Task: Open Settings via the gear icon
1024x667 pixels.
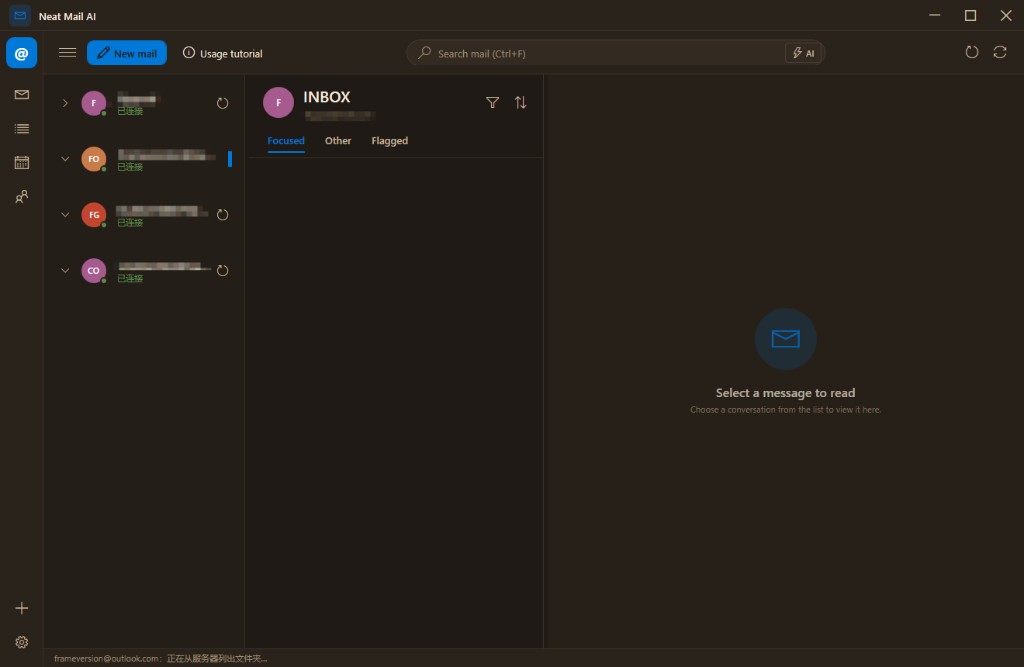Action: point(21,641)
